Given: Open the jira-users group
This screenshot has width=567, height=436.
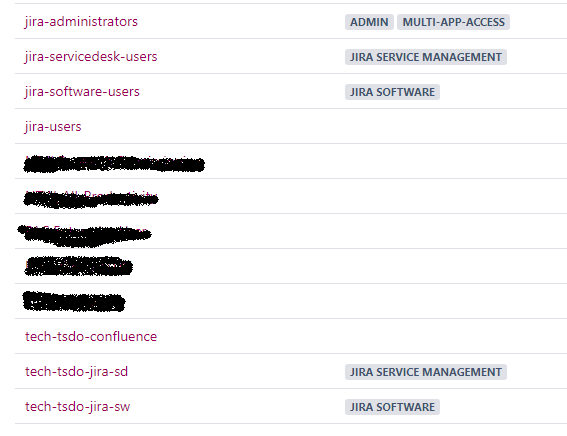Looking at the screenshot, I should click(53, 127).
